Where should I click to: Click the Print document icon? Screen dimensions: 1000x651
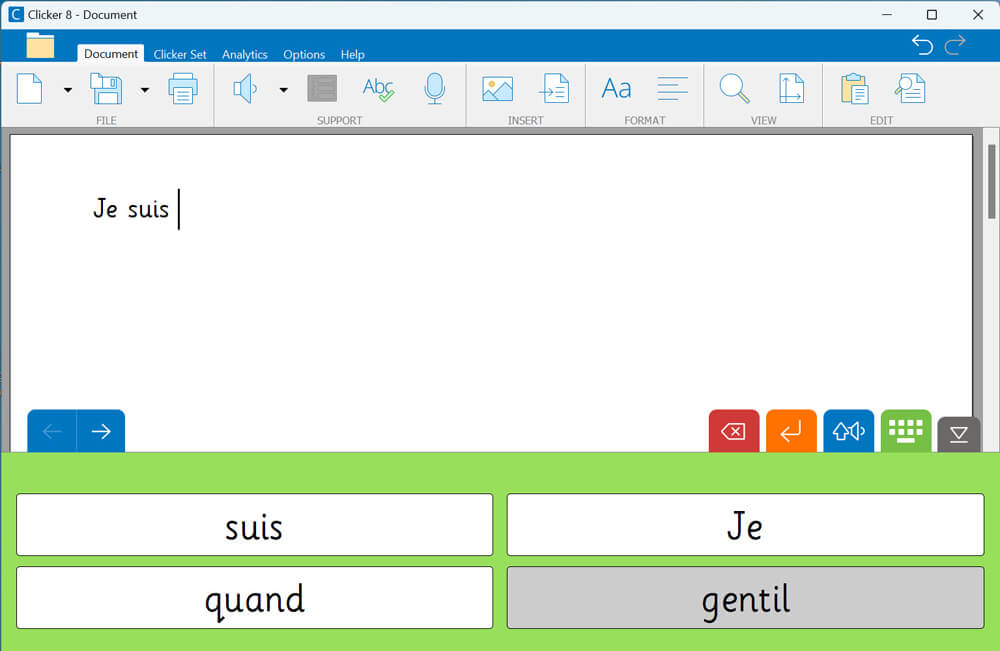pyautogui.click(x=183, y=89)
